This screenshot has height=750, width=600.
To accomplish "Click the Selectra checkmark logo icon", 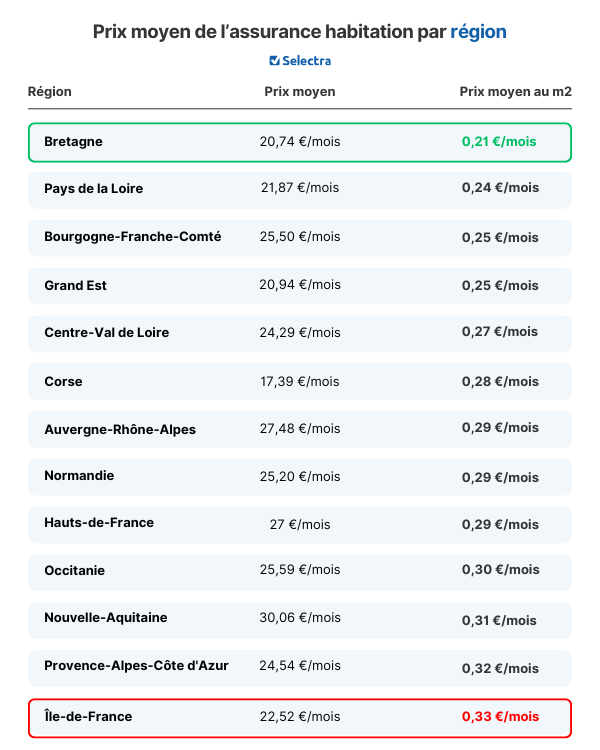I will [274, 61].
